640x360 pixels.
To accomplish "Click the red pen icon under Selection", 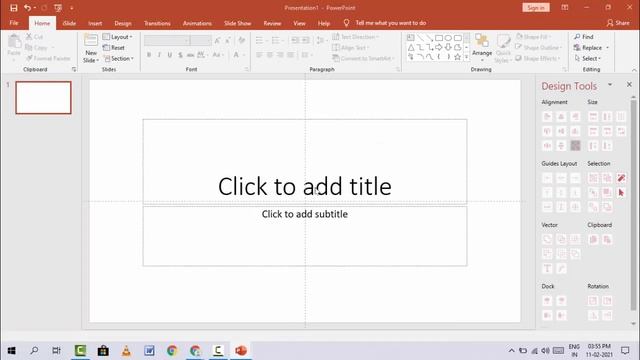I will click(x=621, y=178).
